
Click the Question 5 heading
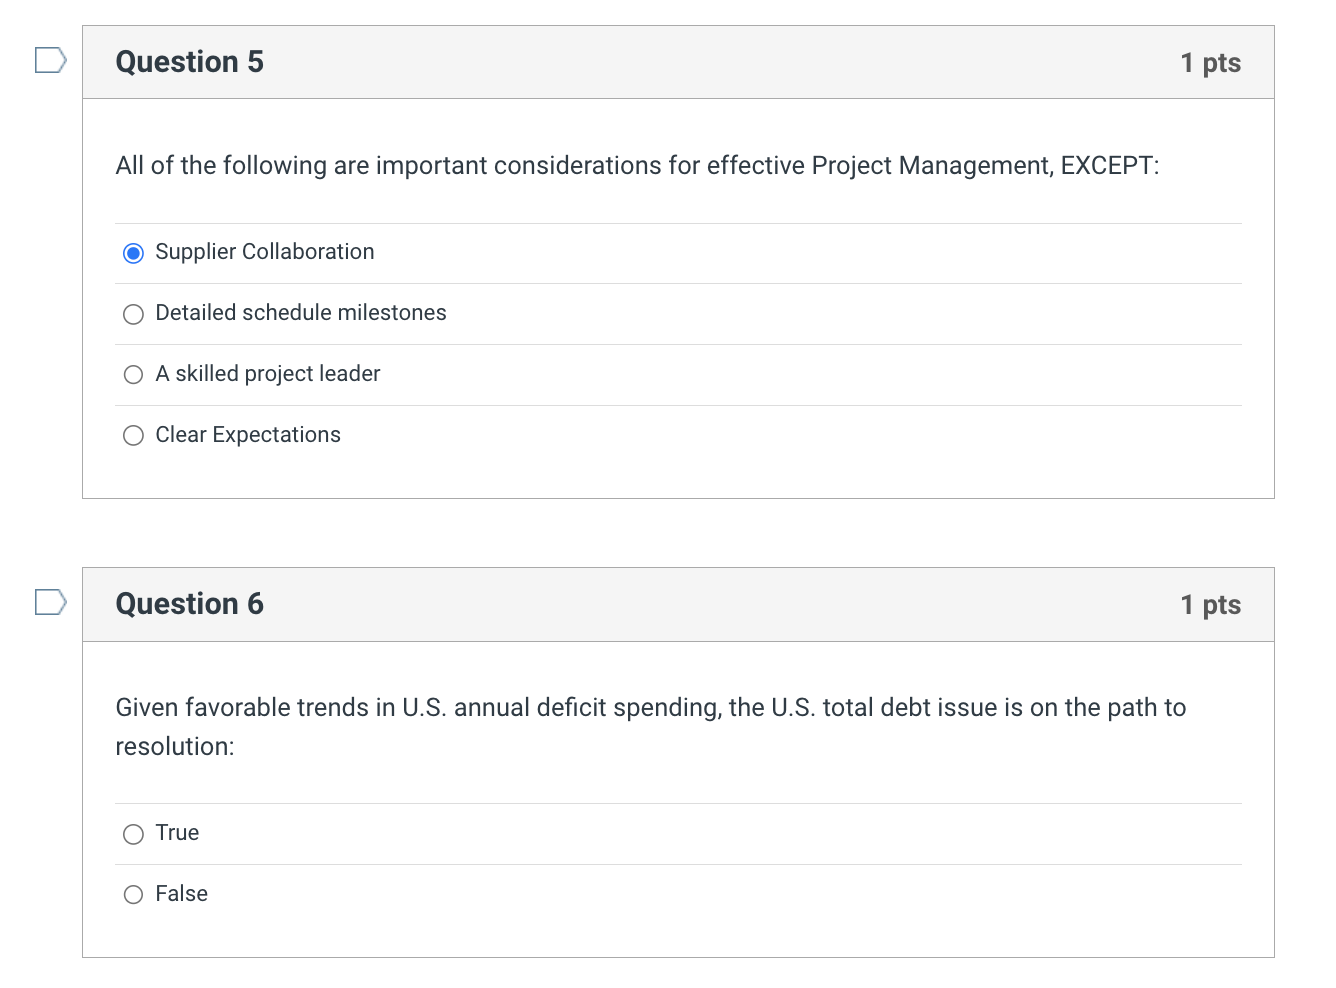tap(190, 62)
